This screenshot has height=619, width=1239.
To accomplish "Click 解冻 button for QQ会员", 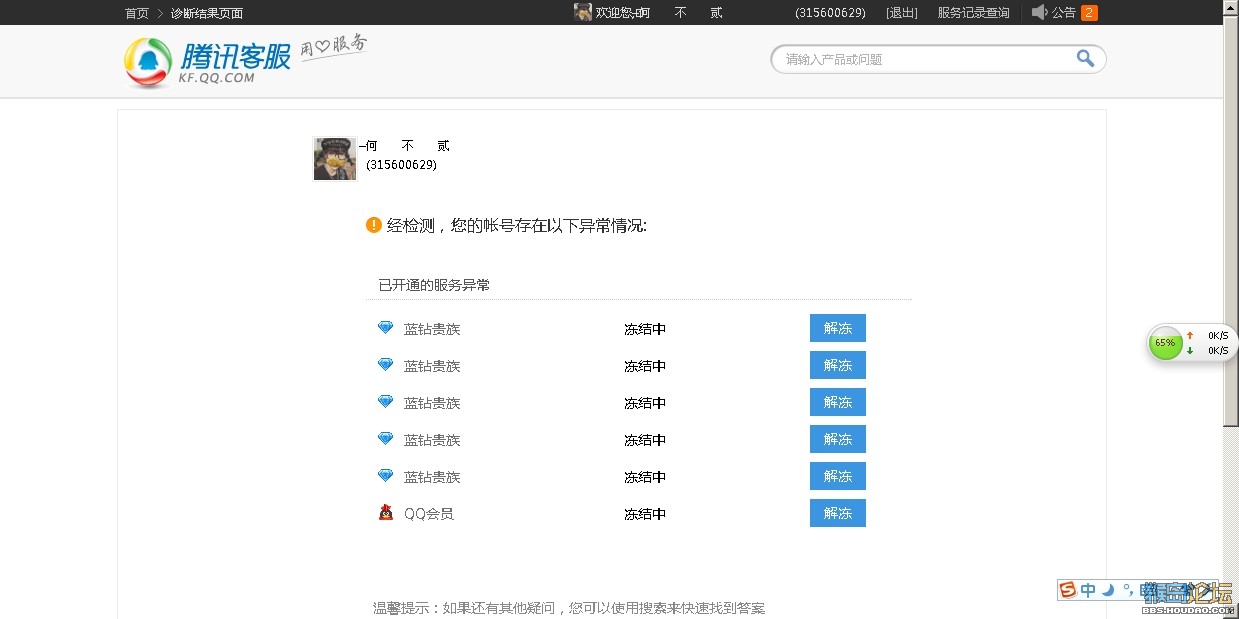I will coord(838,513).
